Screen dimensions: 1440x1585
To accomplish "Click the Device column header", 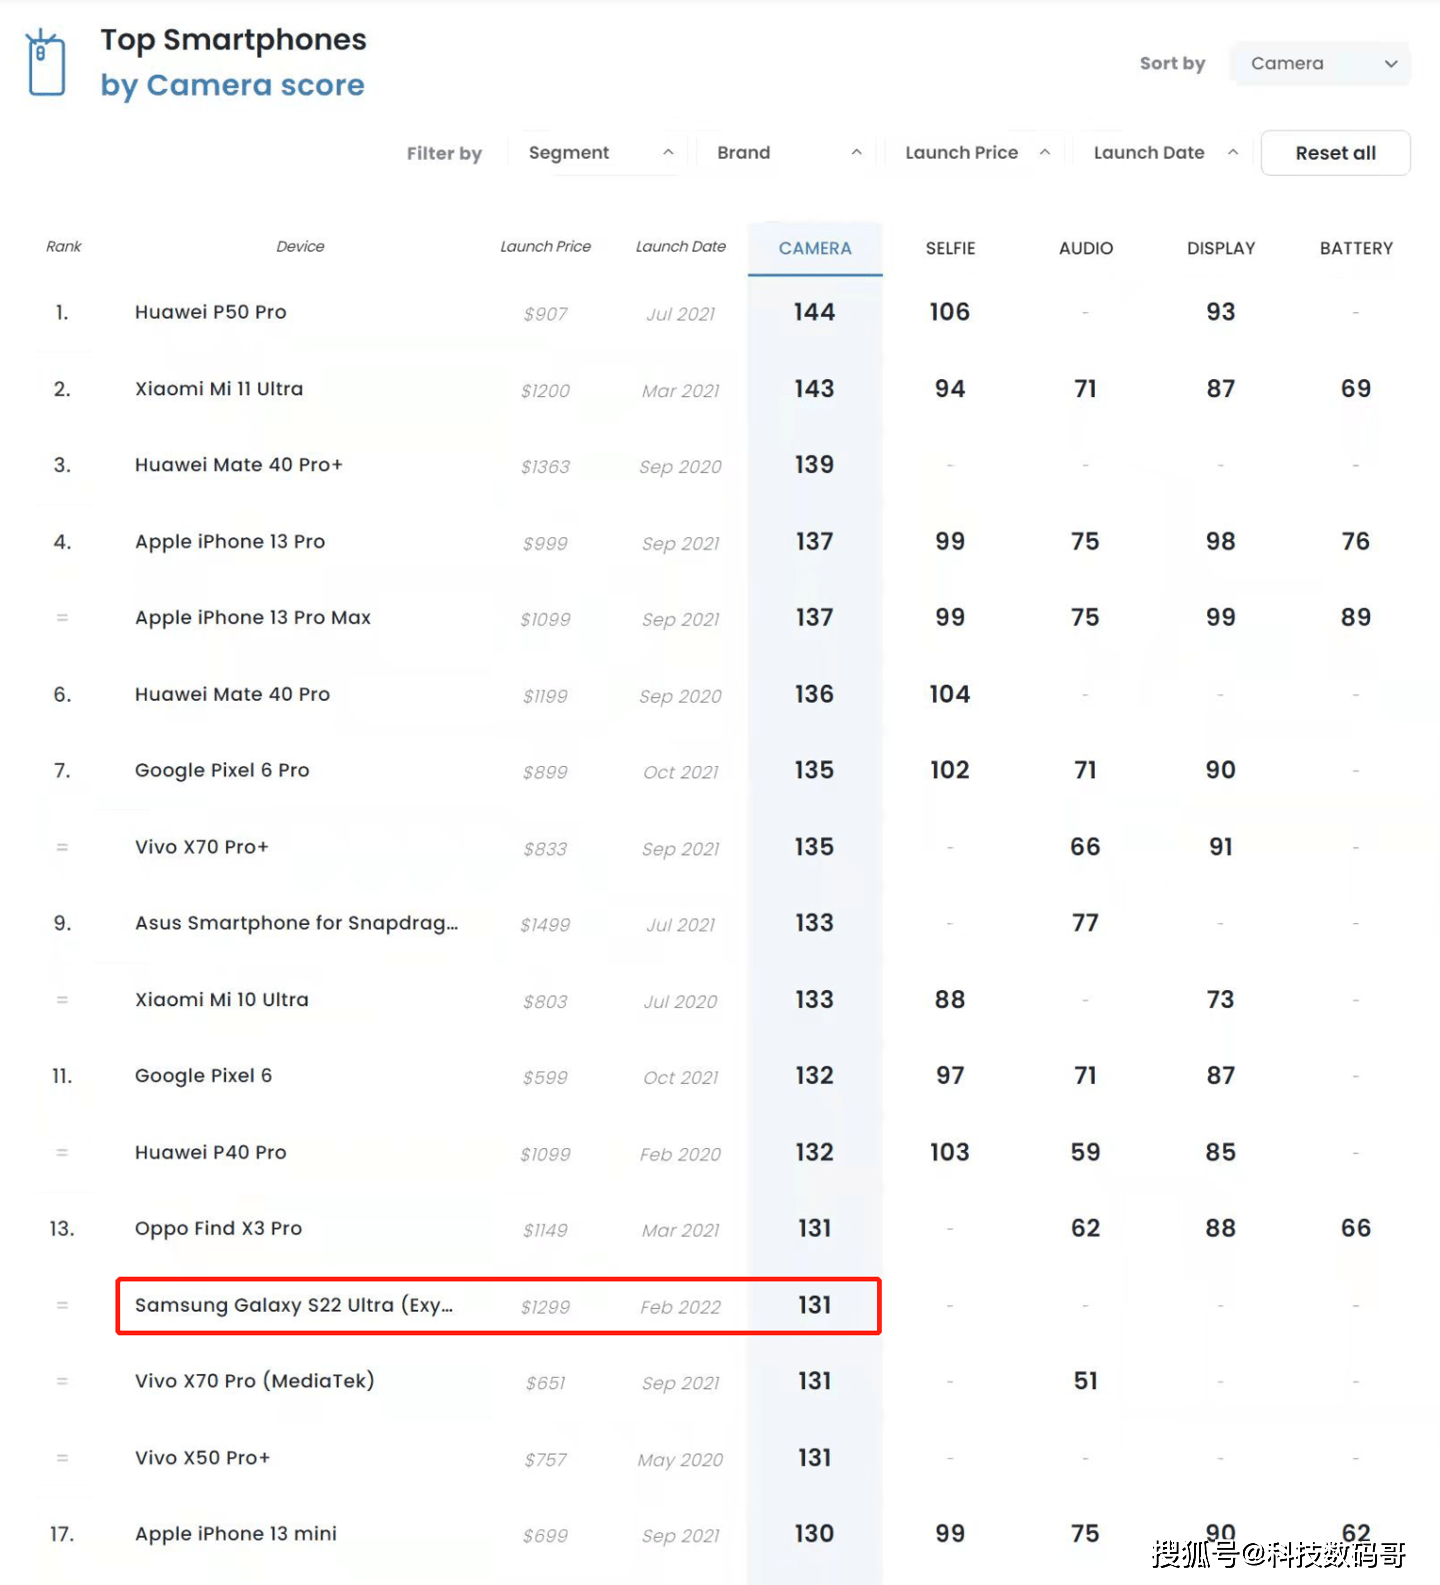I will click(x=300, y=246).
